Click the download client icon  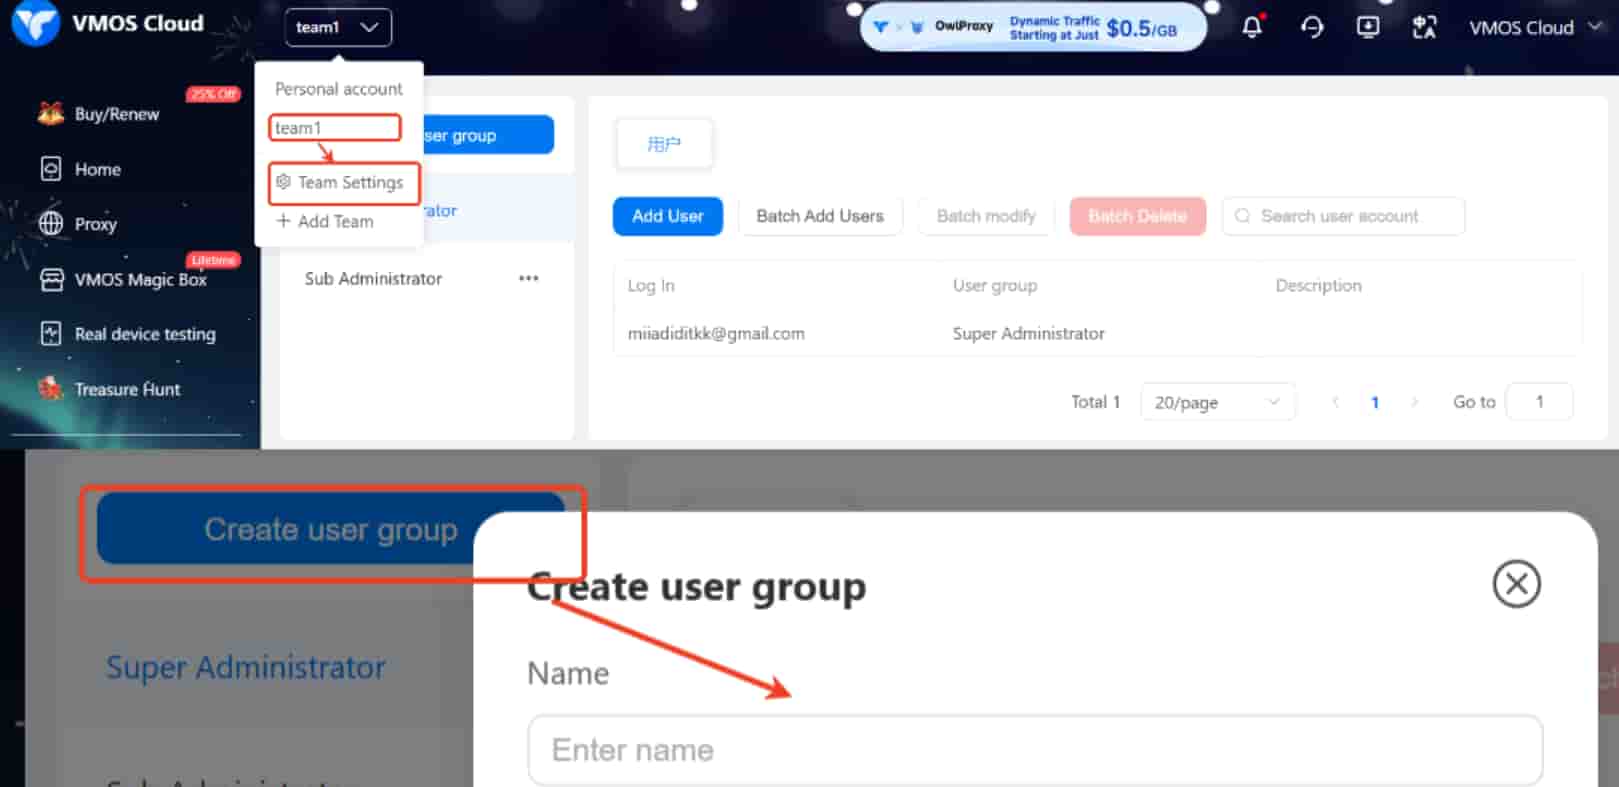pos(1367,27)
